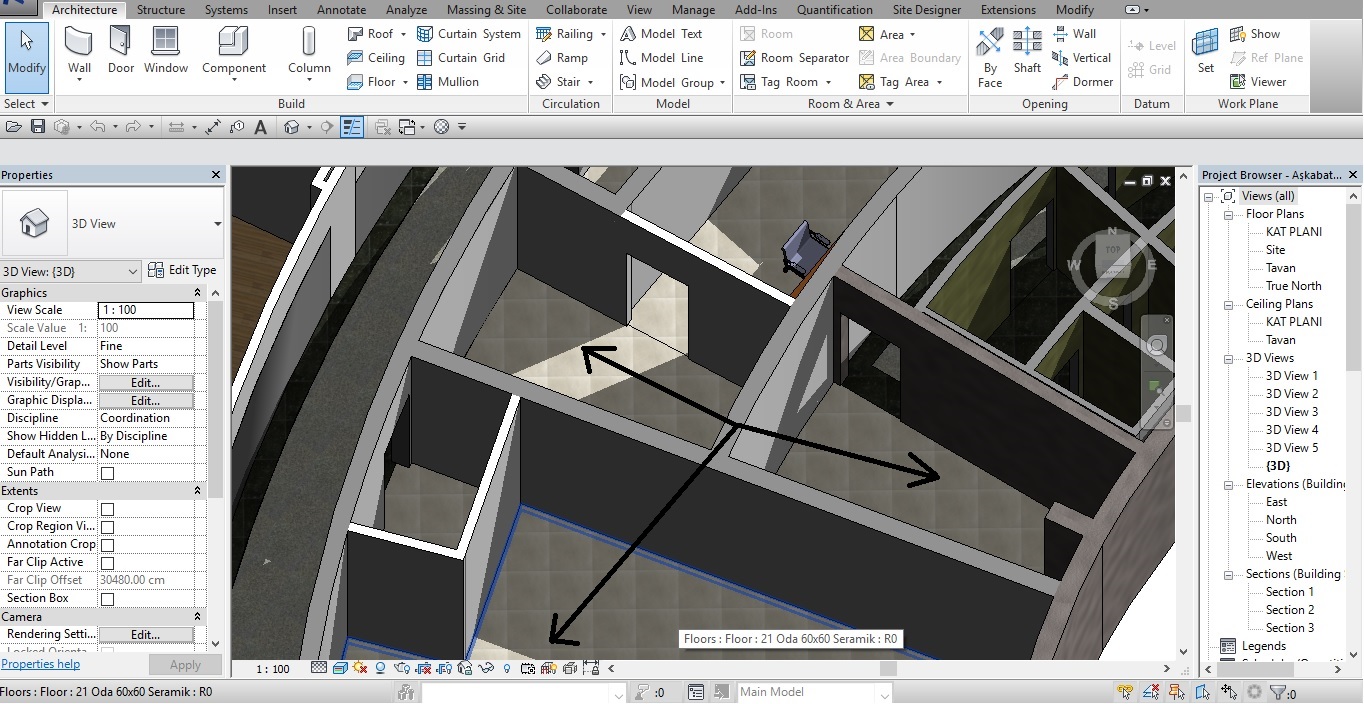Click the ViewCube Top face

coord(1112,248)
